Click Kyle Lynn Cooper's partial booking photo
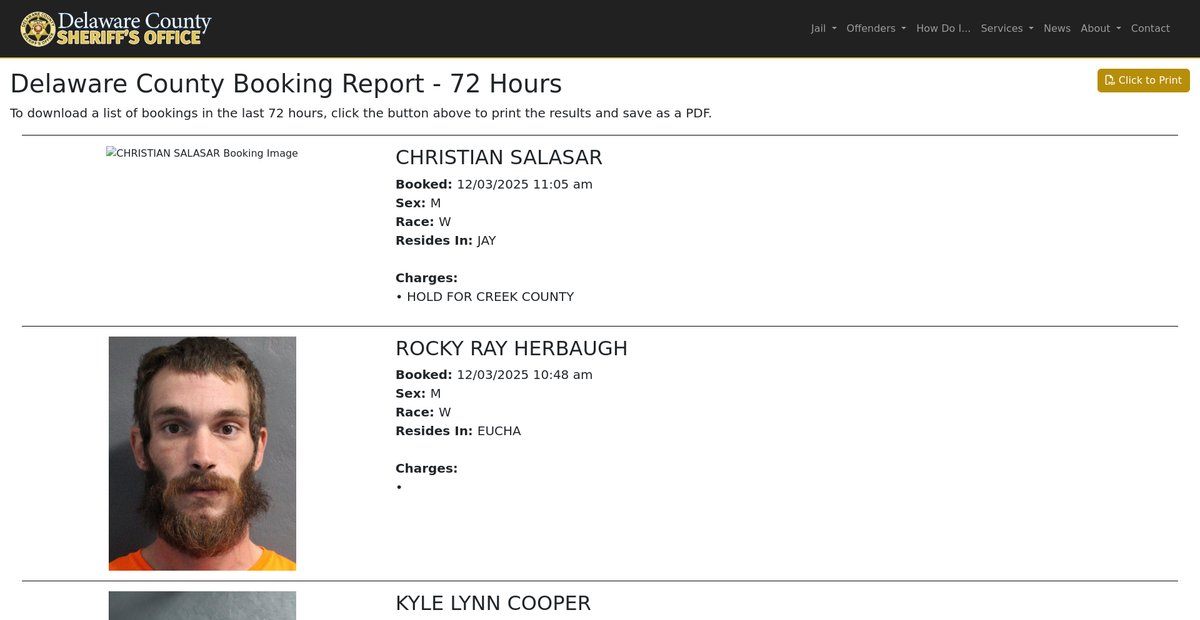The height and width of the screenshot is (620, 1200). coord(202,605)
